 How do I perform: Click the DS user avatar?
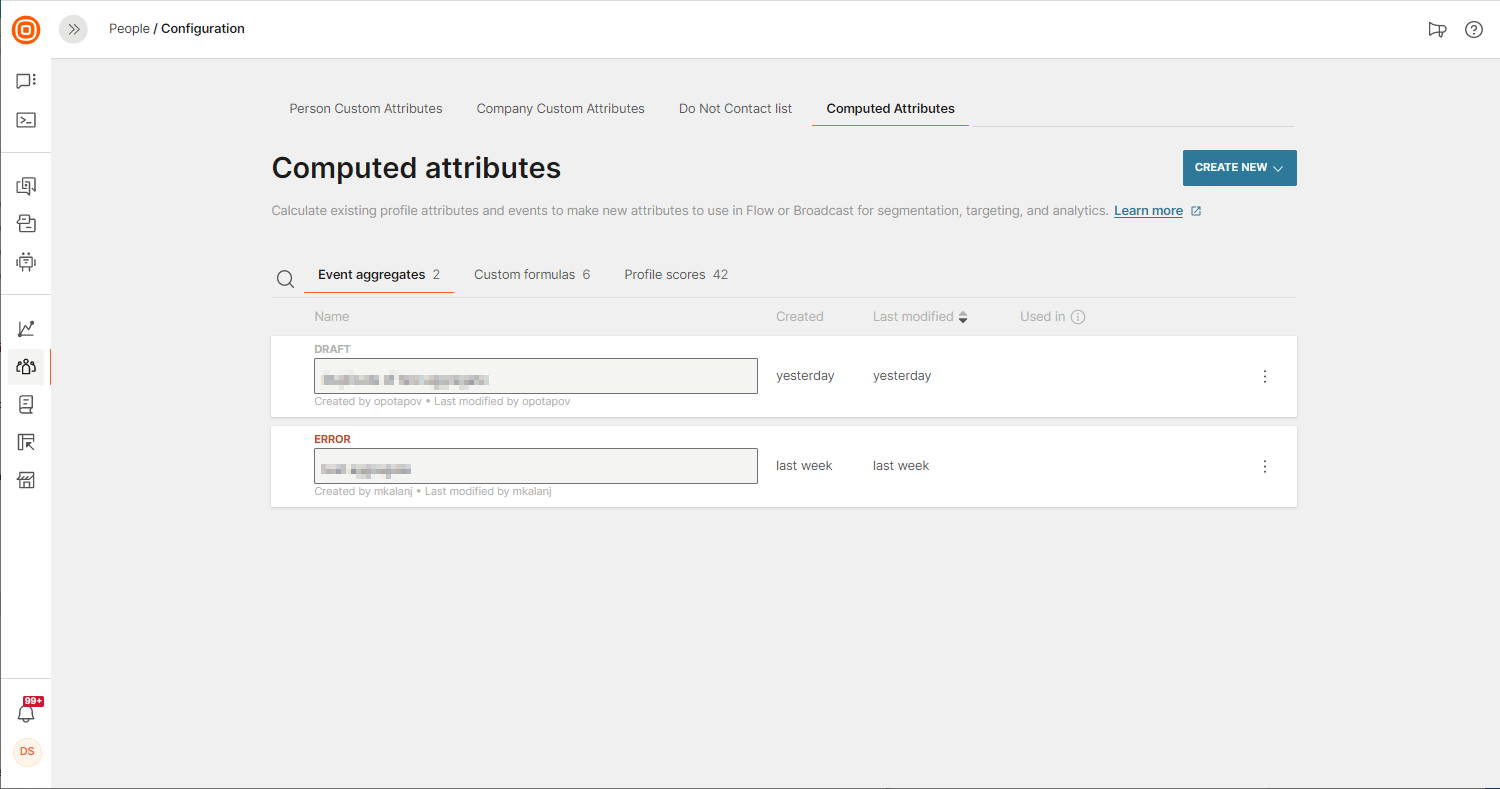[x=27, y=752]
